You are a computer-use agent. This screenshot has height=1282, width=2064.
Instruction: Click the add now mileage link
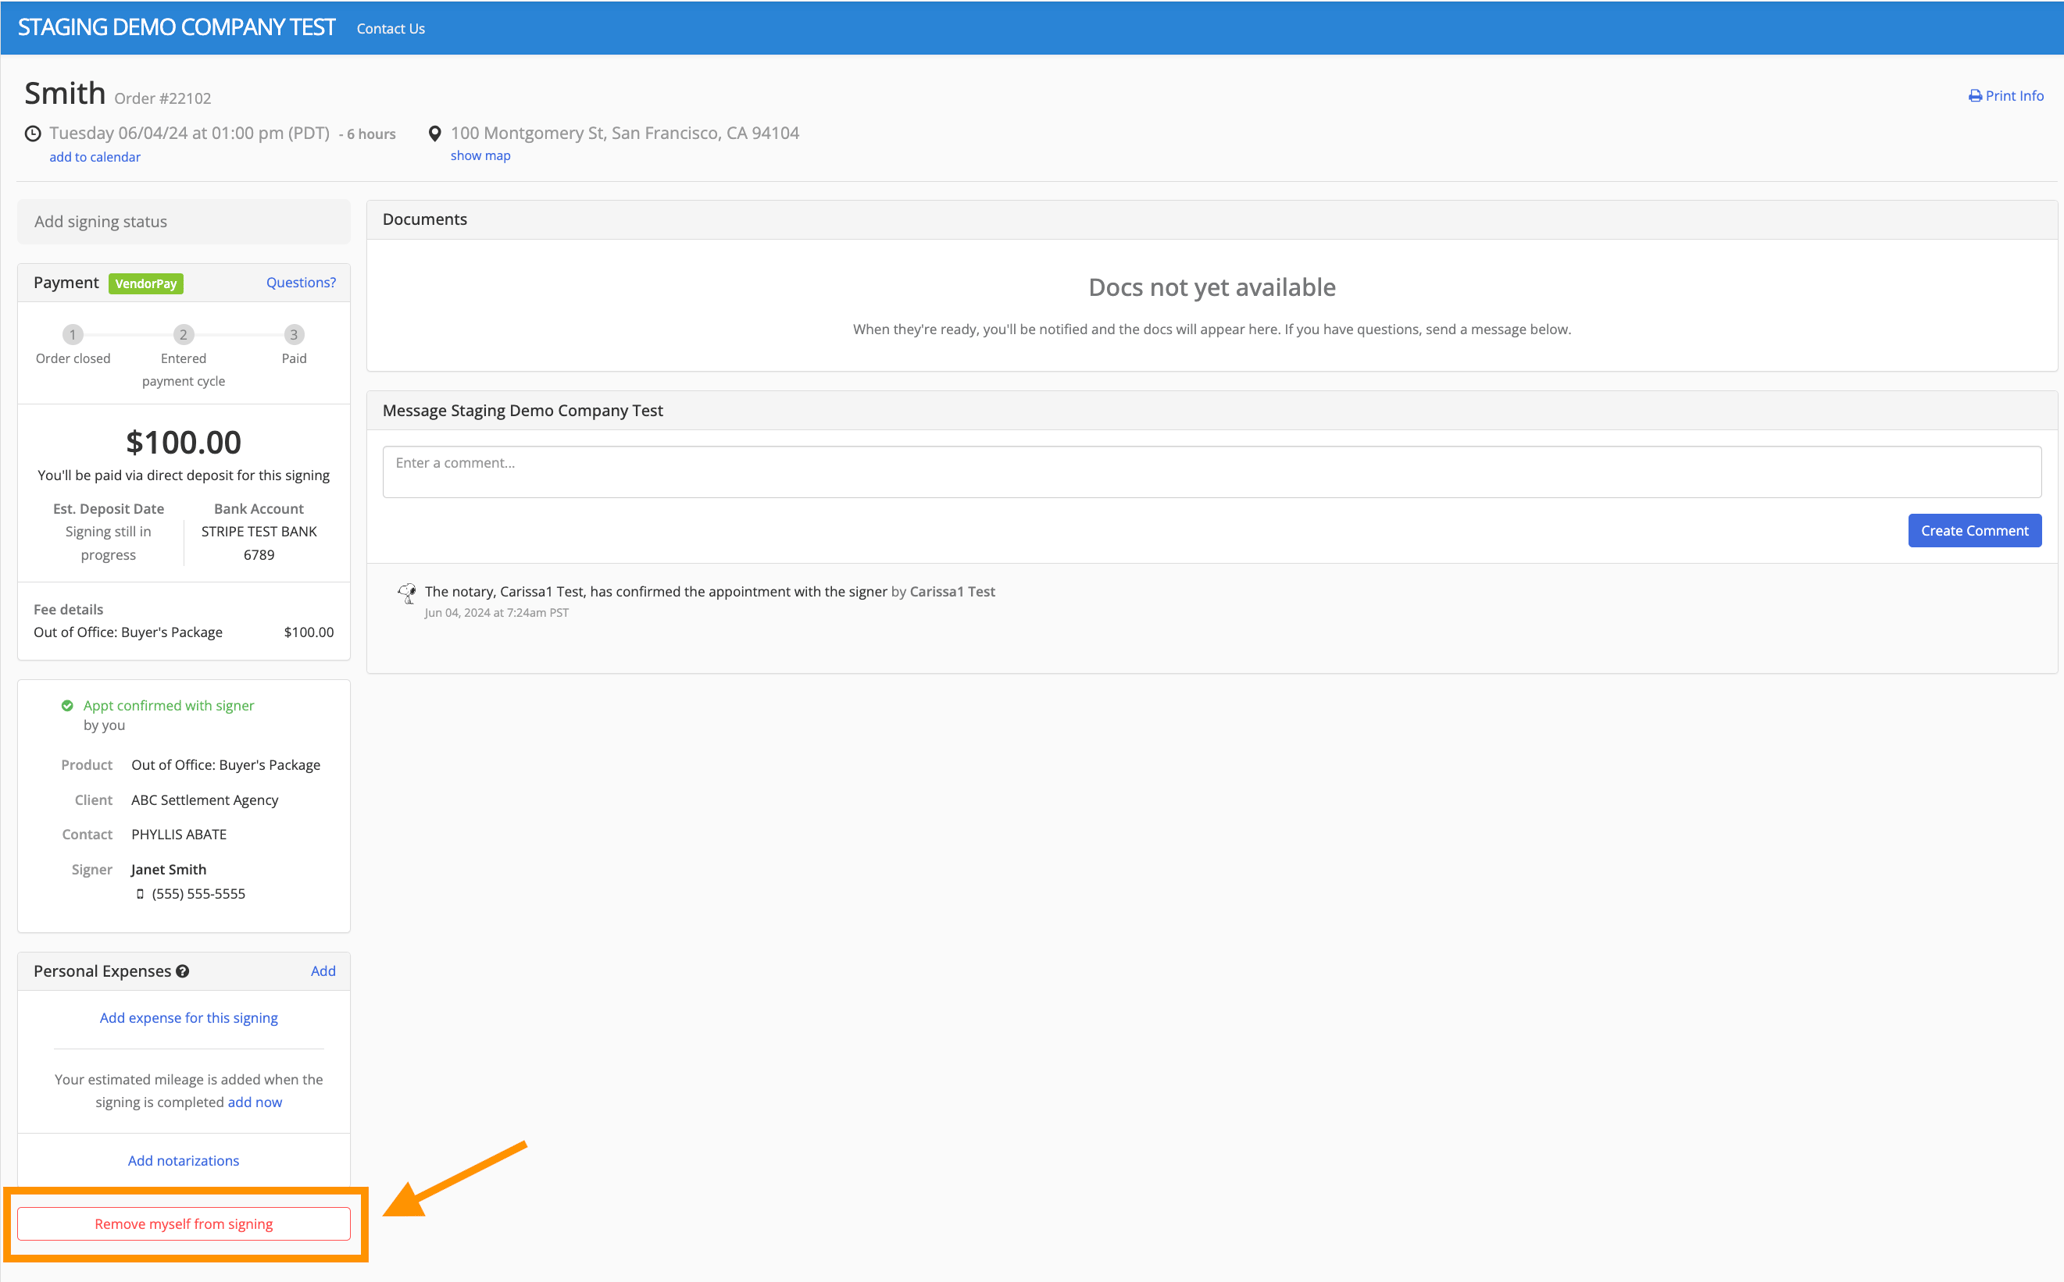(255, 1102)
